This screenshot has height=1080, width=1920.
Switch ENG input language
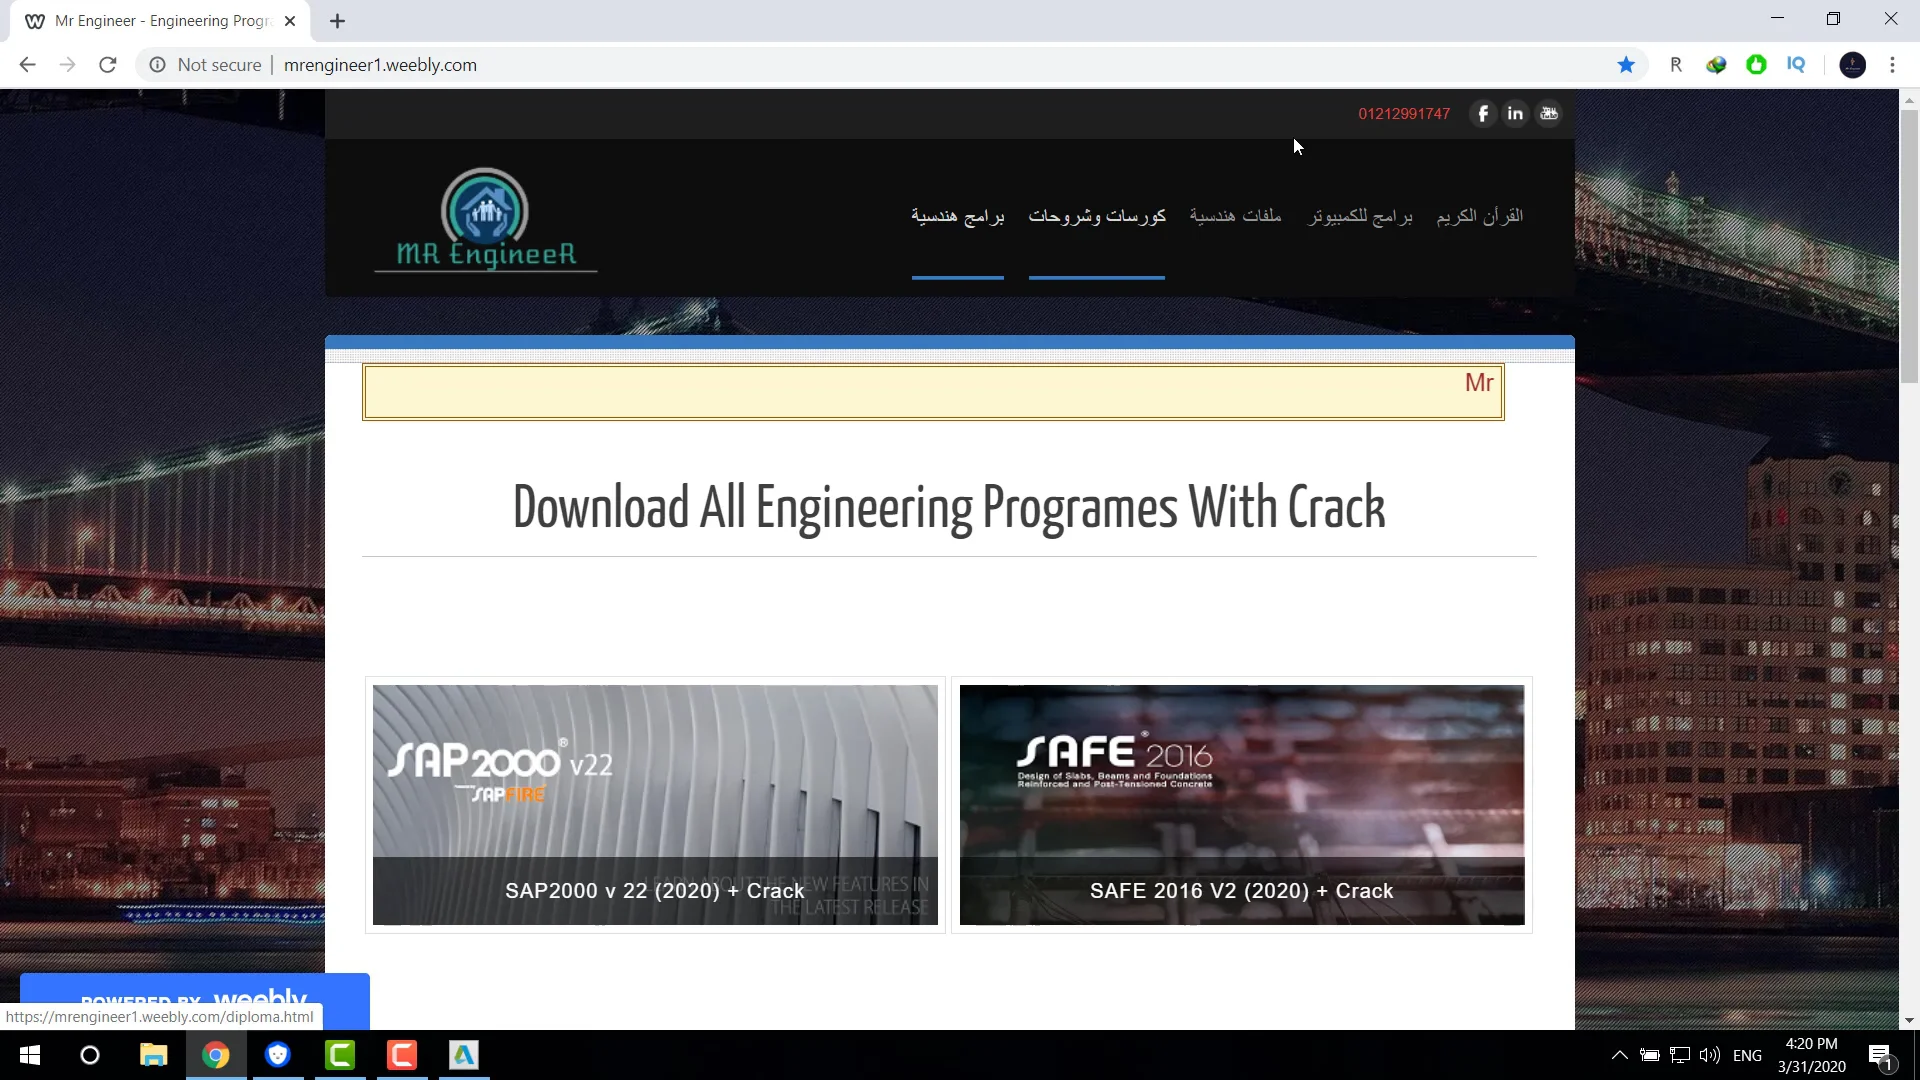pos(1747,1055)
